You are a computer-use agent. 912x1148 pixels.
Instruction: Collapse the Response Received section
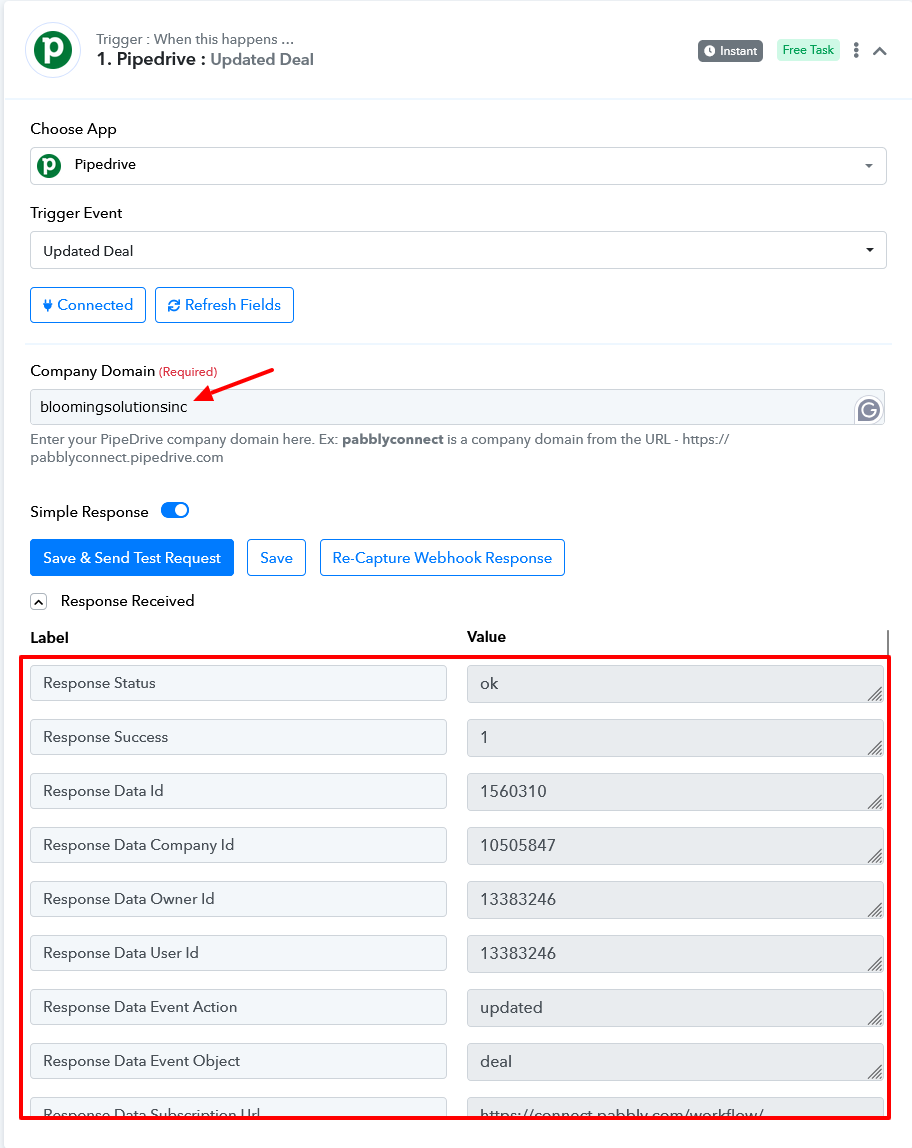[x=39, y=601]
